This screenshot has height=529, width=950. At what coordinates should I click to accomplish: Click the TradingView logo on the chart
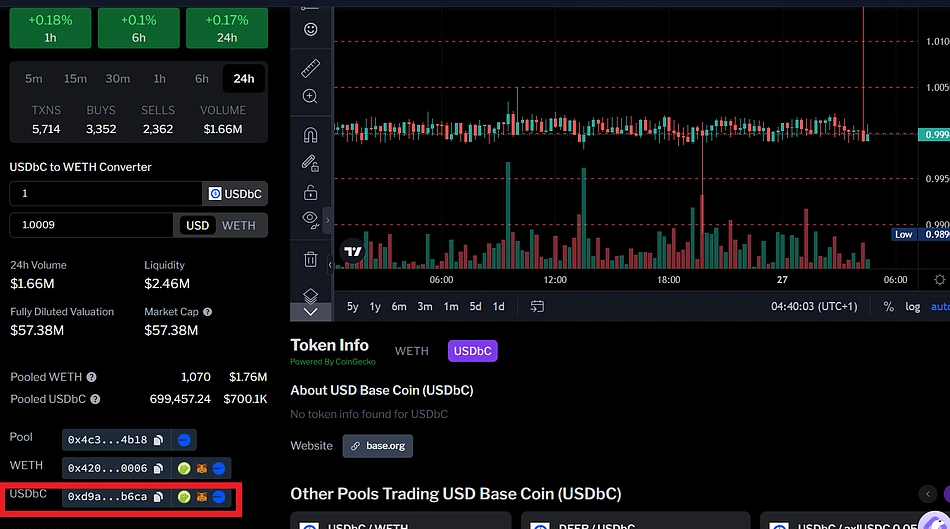pyautogui.click(x=353, y=251)
